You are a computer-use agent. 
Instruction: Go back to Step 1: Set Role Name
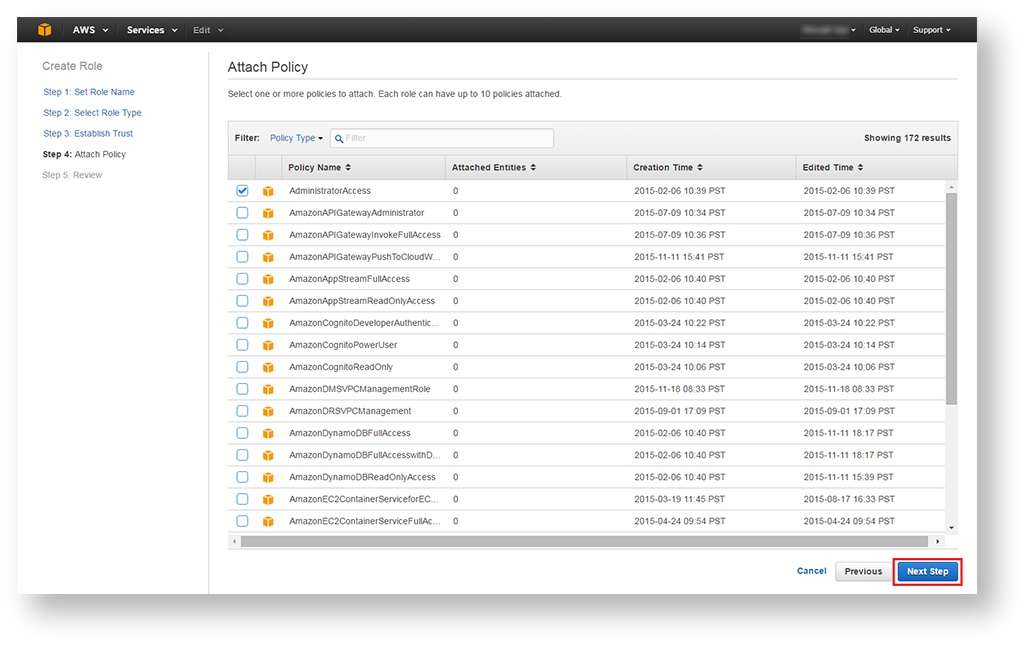(x=88, y=92)
